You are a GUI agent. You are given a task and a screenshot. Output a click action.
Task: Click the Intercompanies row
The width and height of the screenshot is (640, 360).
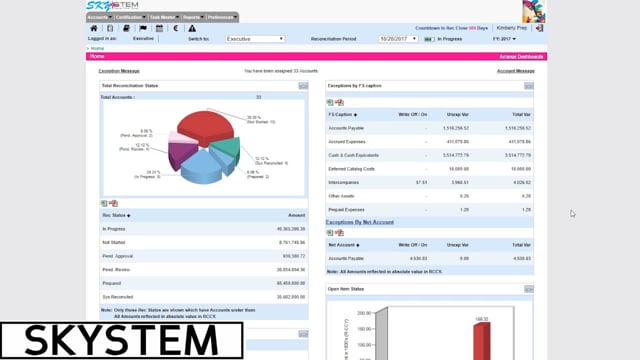click(x=429, y=182)
